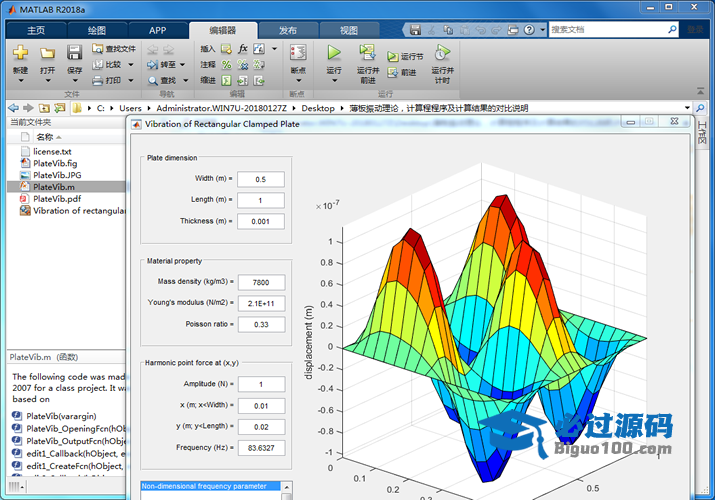
Task: Click the fx insert function icon
Action: click(242, 48)
